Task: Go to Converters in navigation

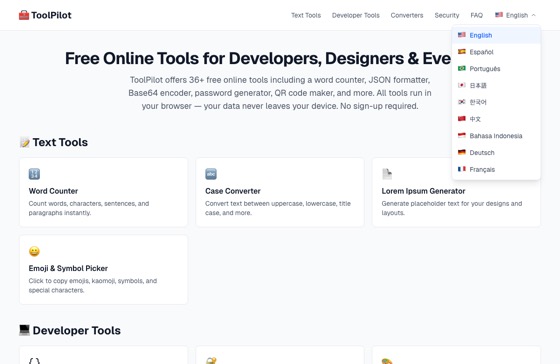Action: [407, 15]
